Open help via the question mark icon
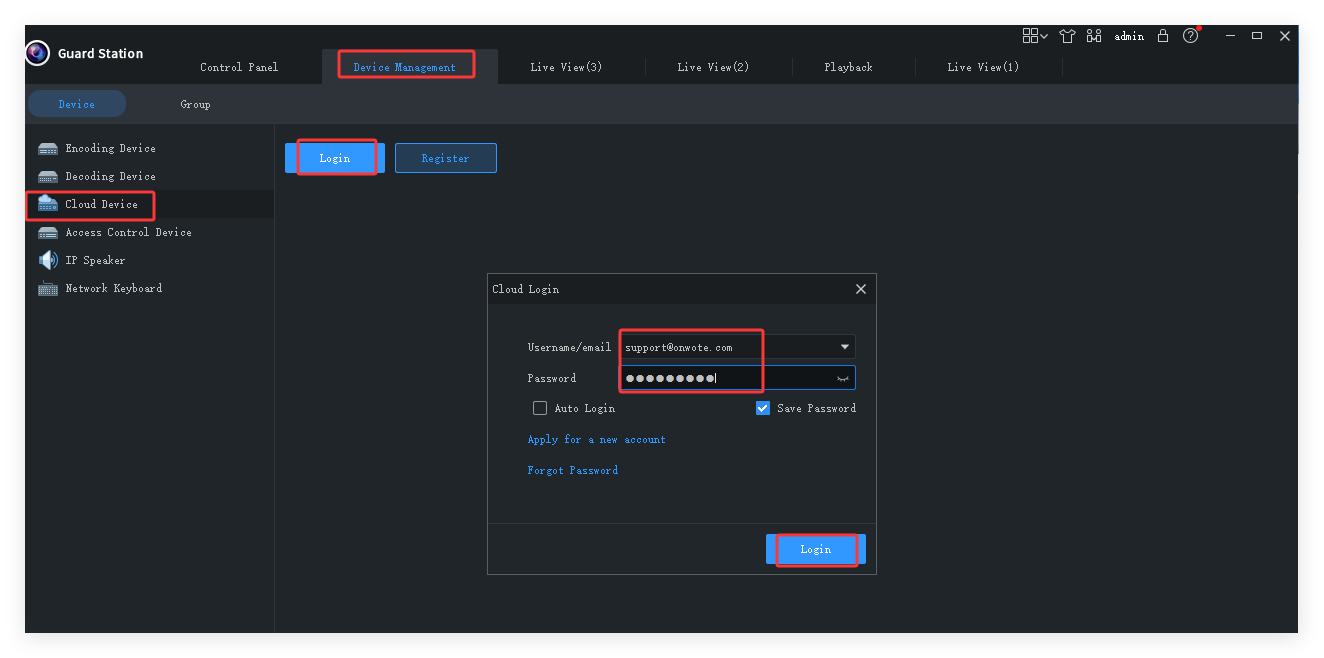The width and height of the screenshot is (1324, 658). click(1190, 36)
